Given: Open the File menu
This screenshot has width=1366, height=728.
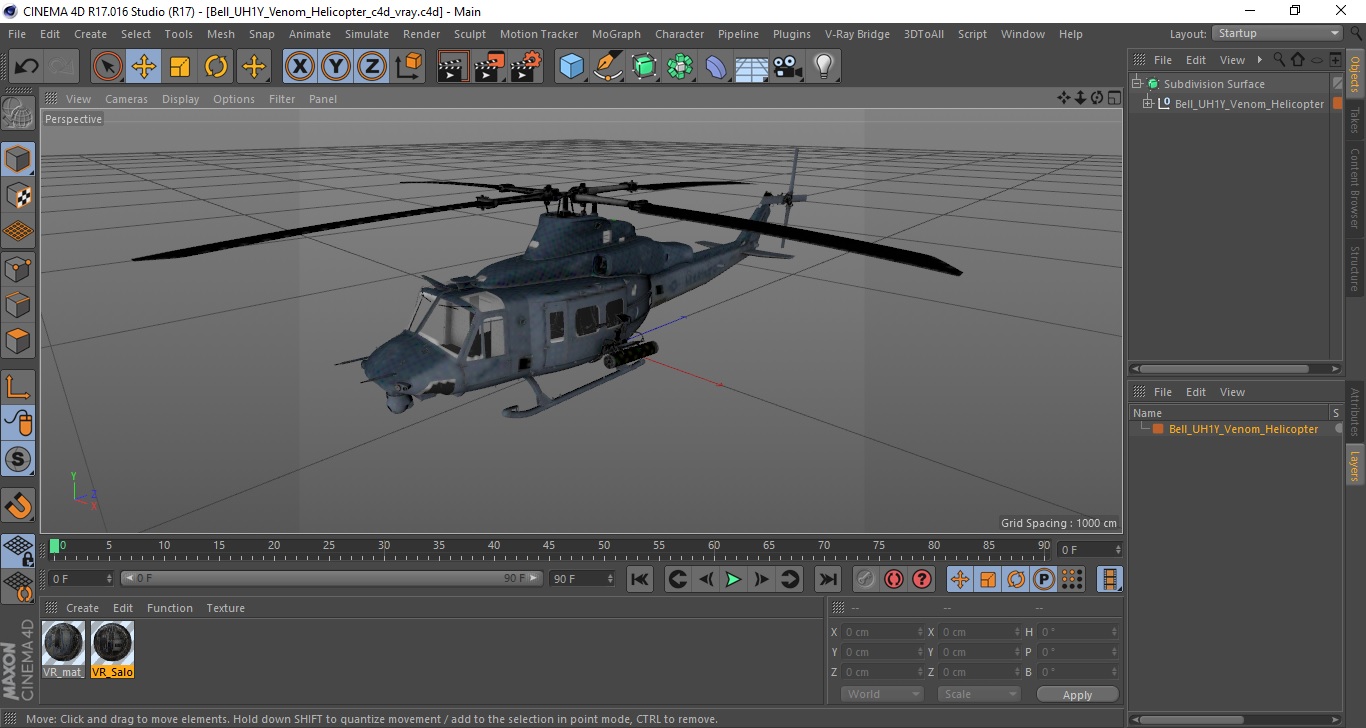Looking at the screenshot, I should [x=17, y=34].
